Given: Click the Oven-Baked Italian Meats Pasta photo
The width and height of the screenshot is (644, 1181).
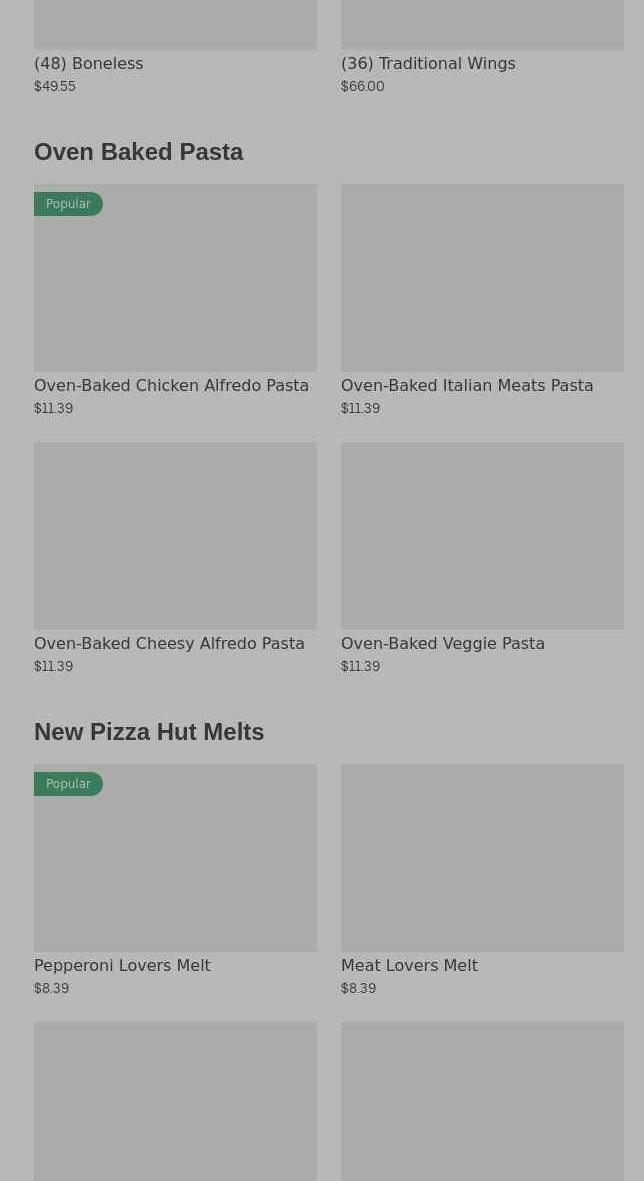Looking at the screenshot, I should 482,277.
